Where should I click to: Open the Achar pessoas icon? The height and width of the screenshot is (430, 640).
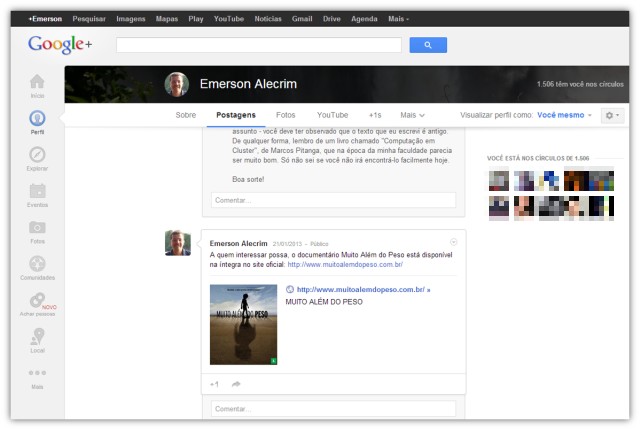click(37, 300)
